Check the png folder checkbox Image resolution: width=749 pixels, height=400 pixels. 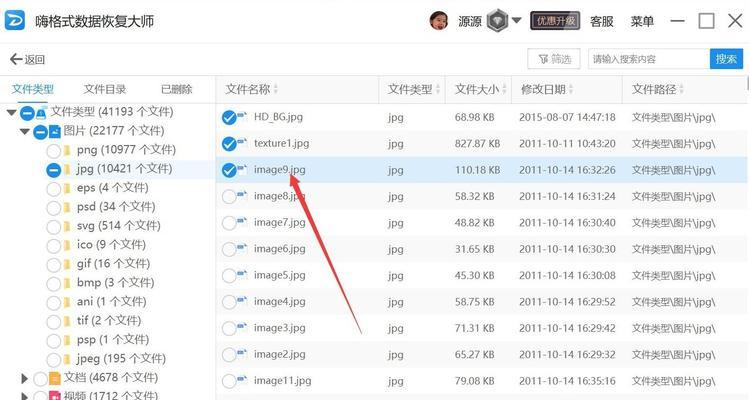coord(54,151)
